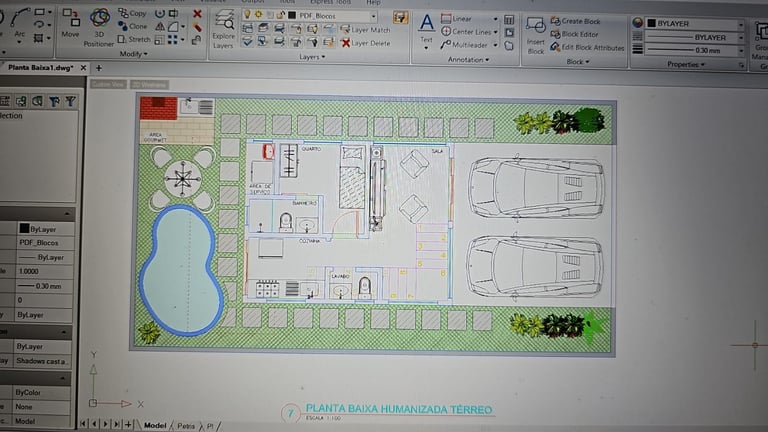Select the Center Lines tool

coord(465,32)
